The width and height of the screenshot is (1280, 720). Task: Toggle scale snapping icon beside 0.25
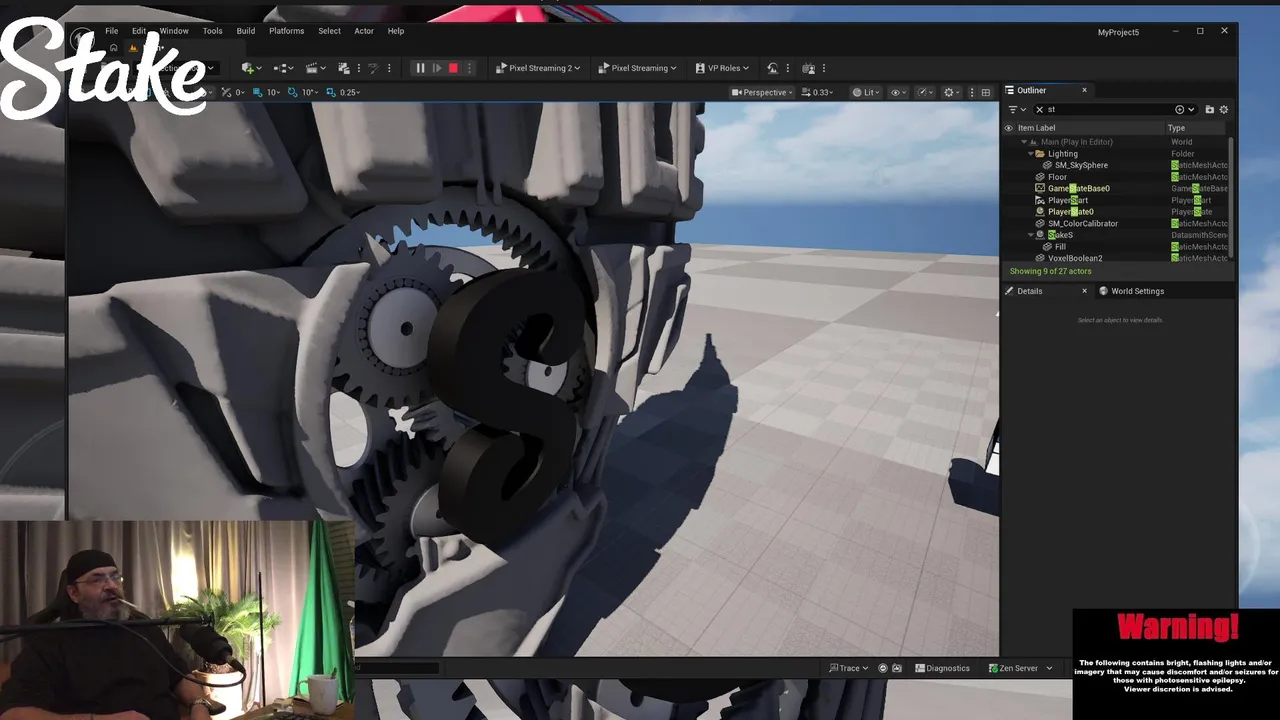click(330, 92)
